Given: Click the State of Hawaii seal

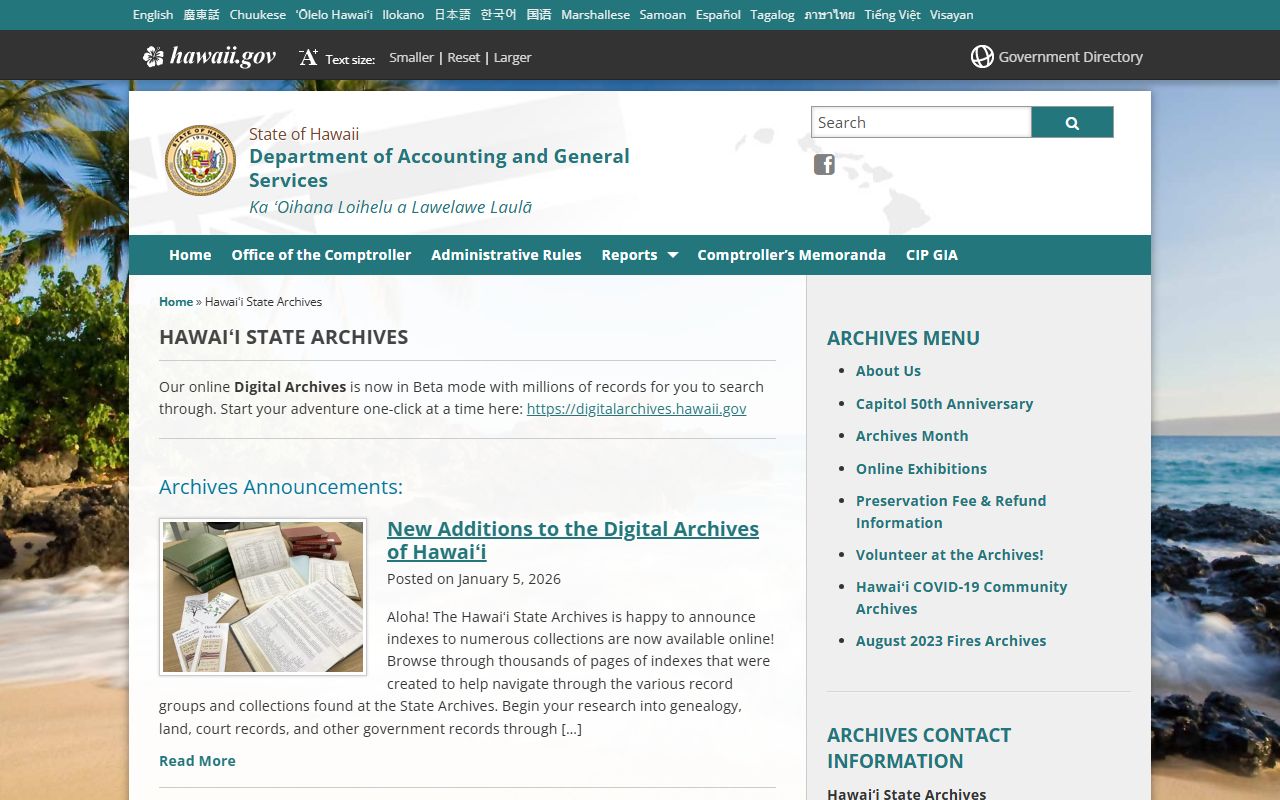Looking at the screenshot, I should coord(200,160).
